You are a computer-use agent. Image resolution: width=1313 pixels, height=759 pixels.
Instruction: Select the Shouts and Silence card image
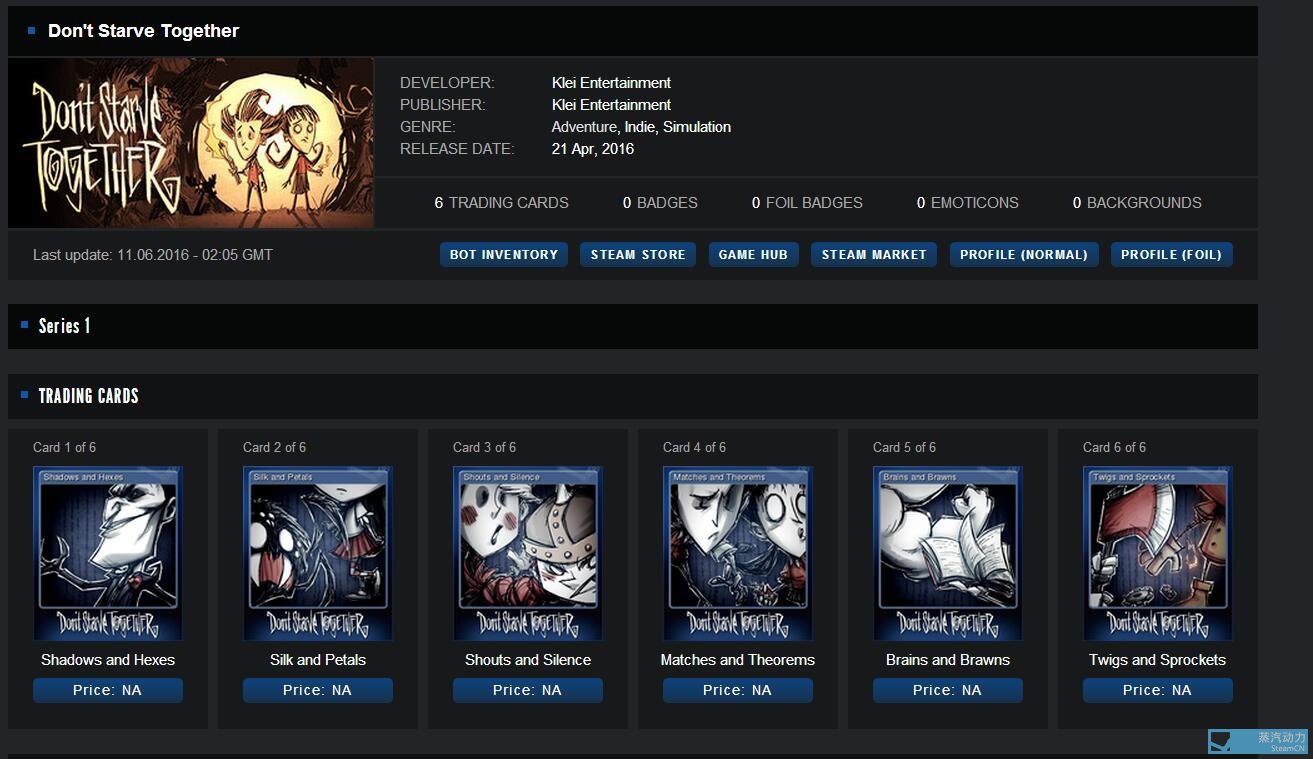[x=528, y=553]
